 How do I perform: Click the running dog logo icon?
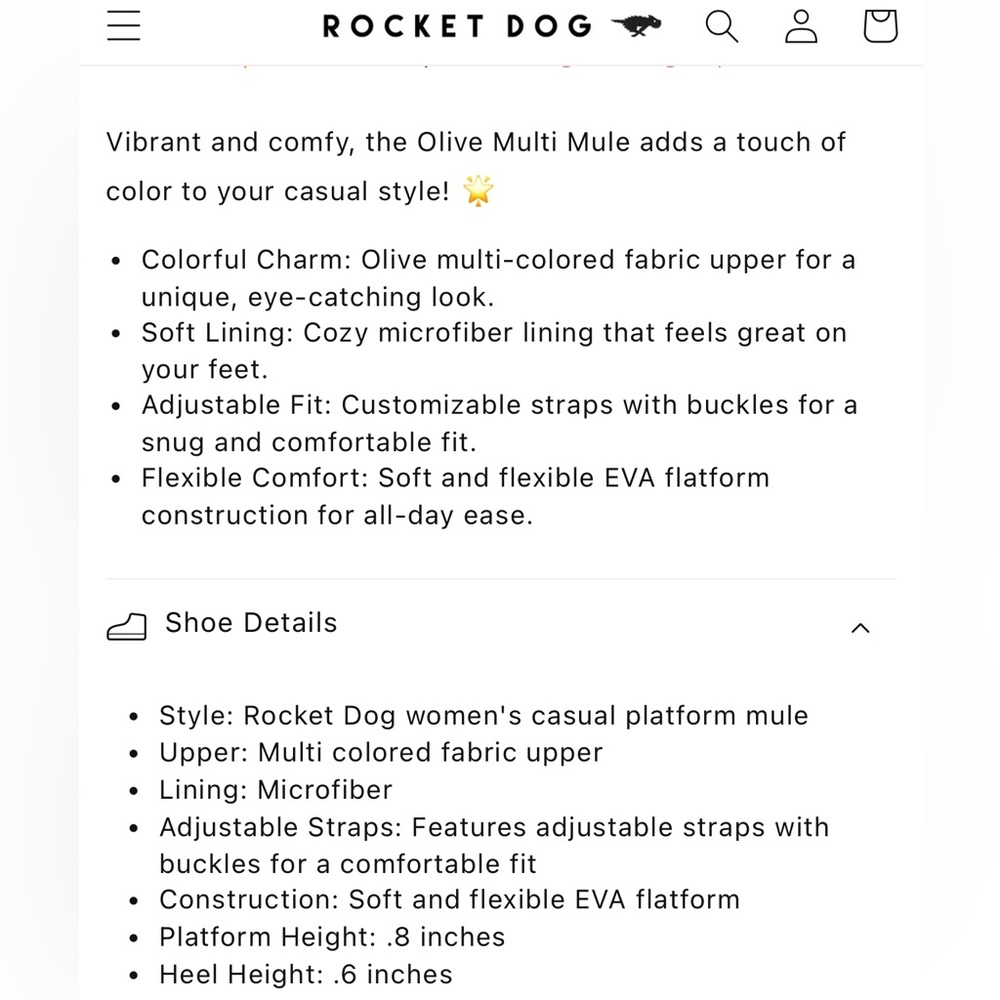point(636,26)
